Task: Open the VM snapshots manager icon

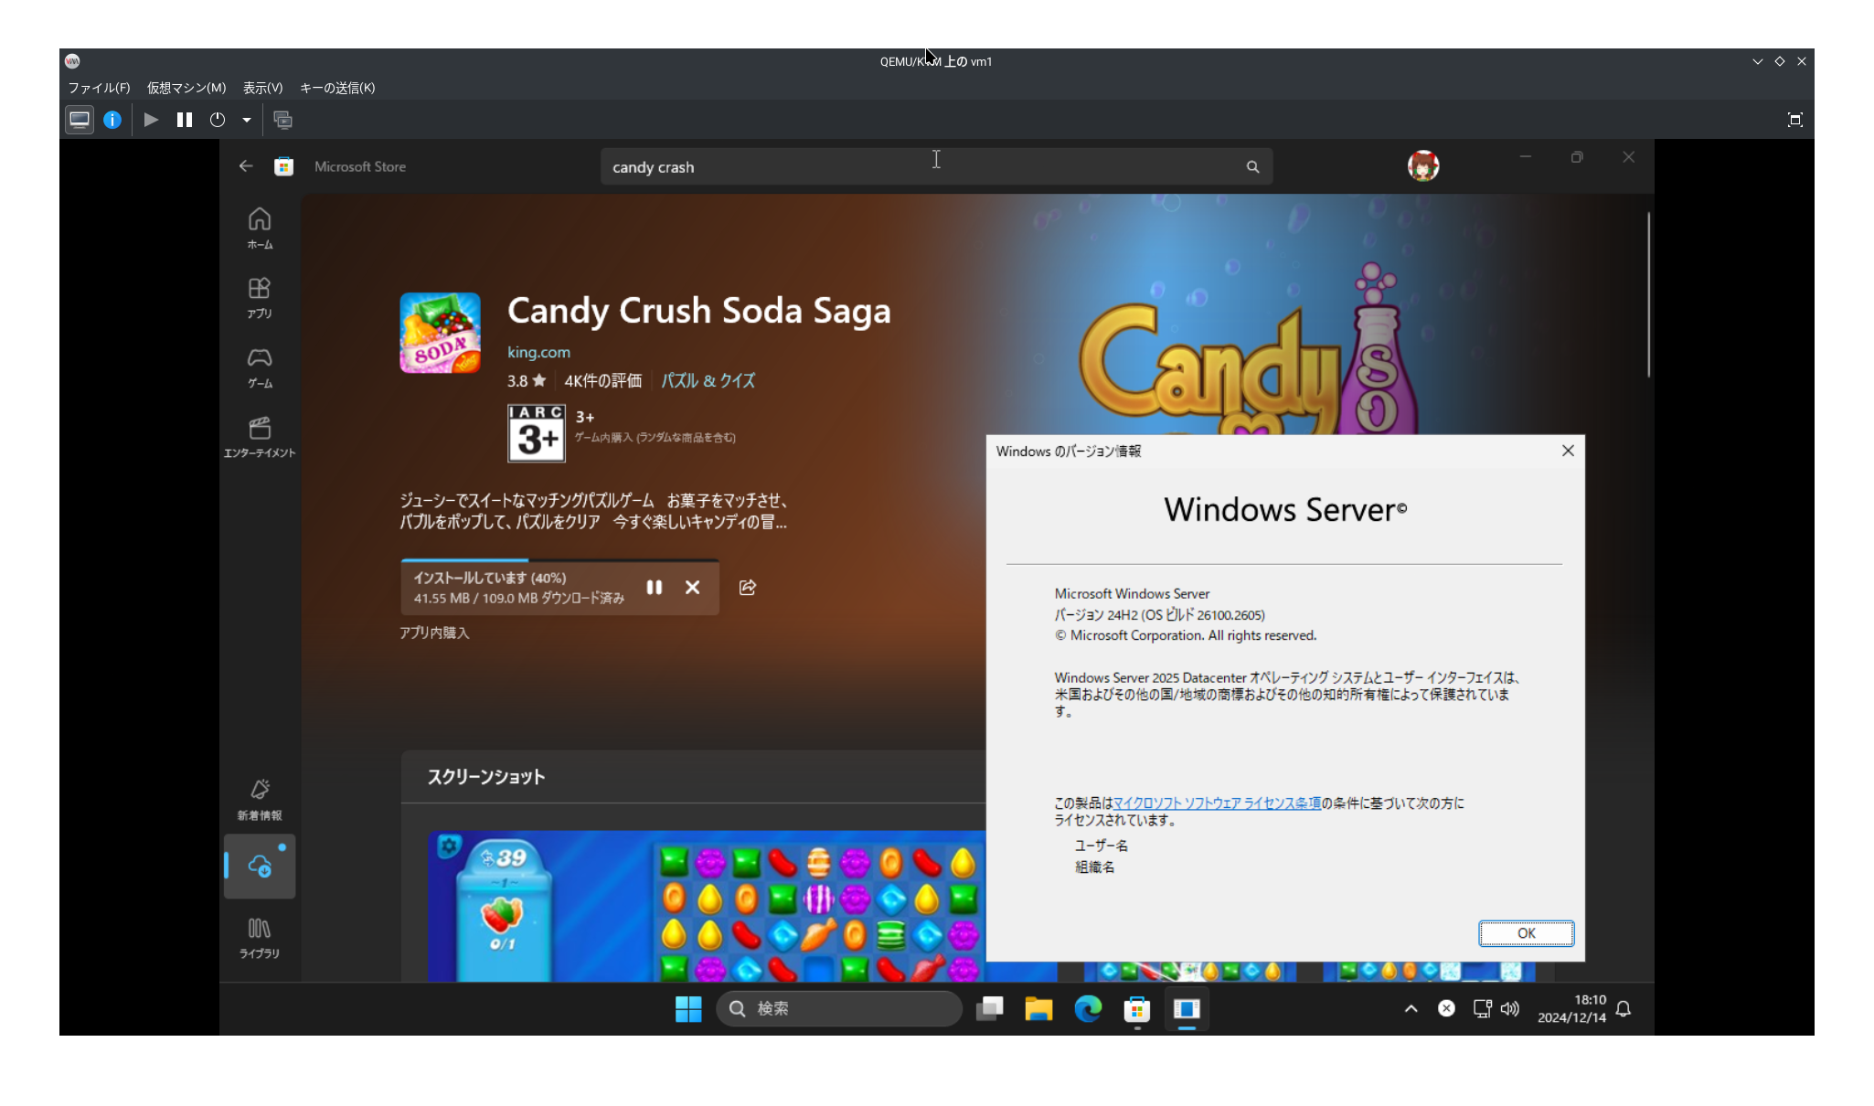Action: (283, 120)
